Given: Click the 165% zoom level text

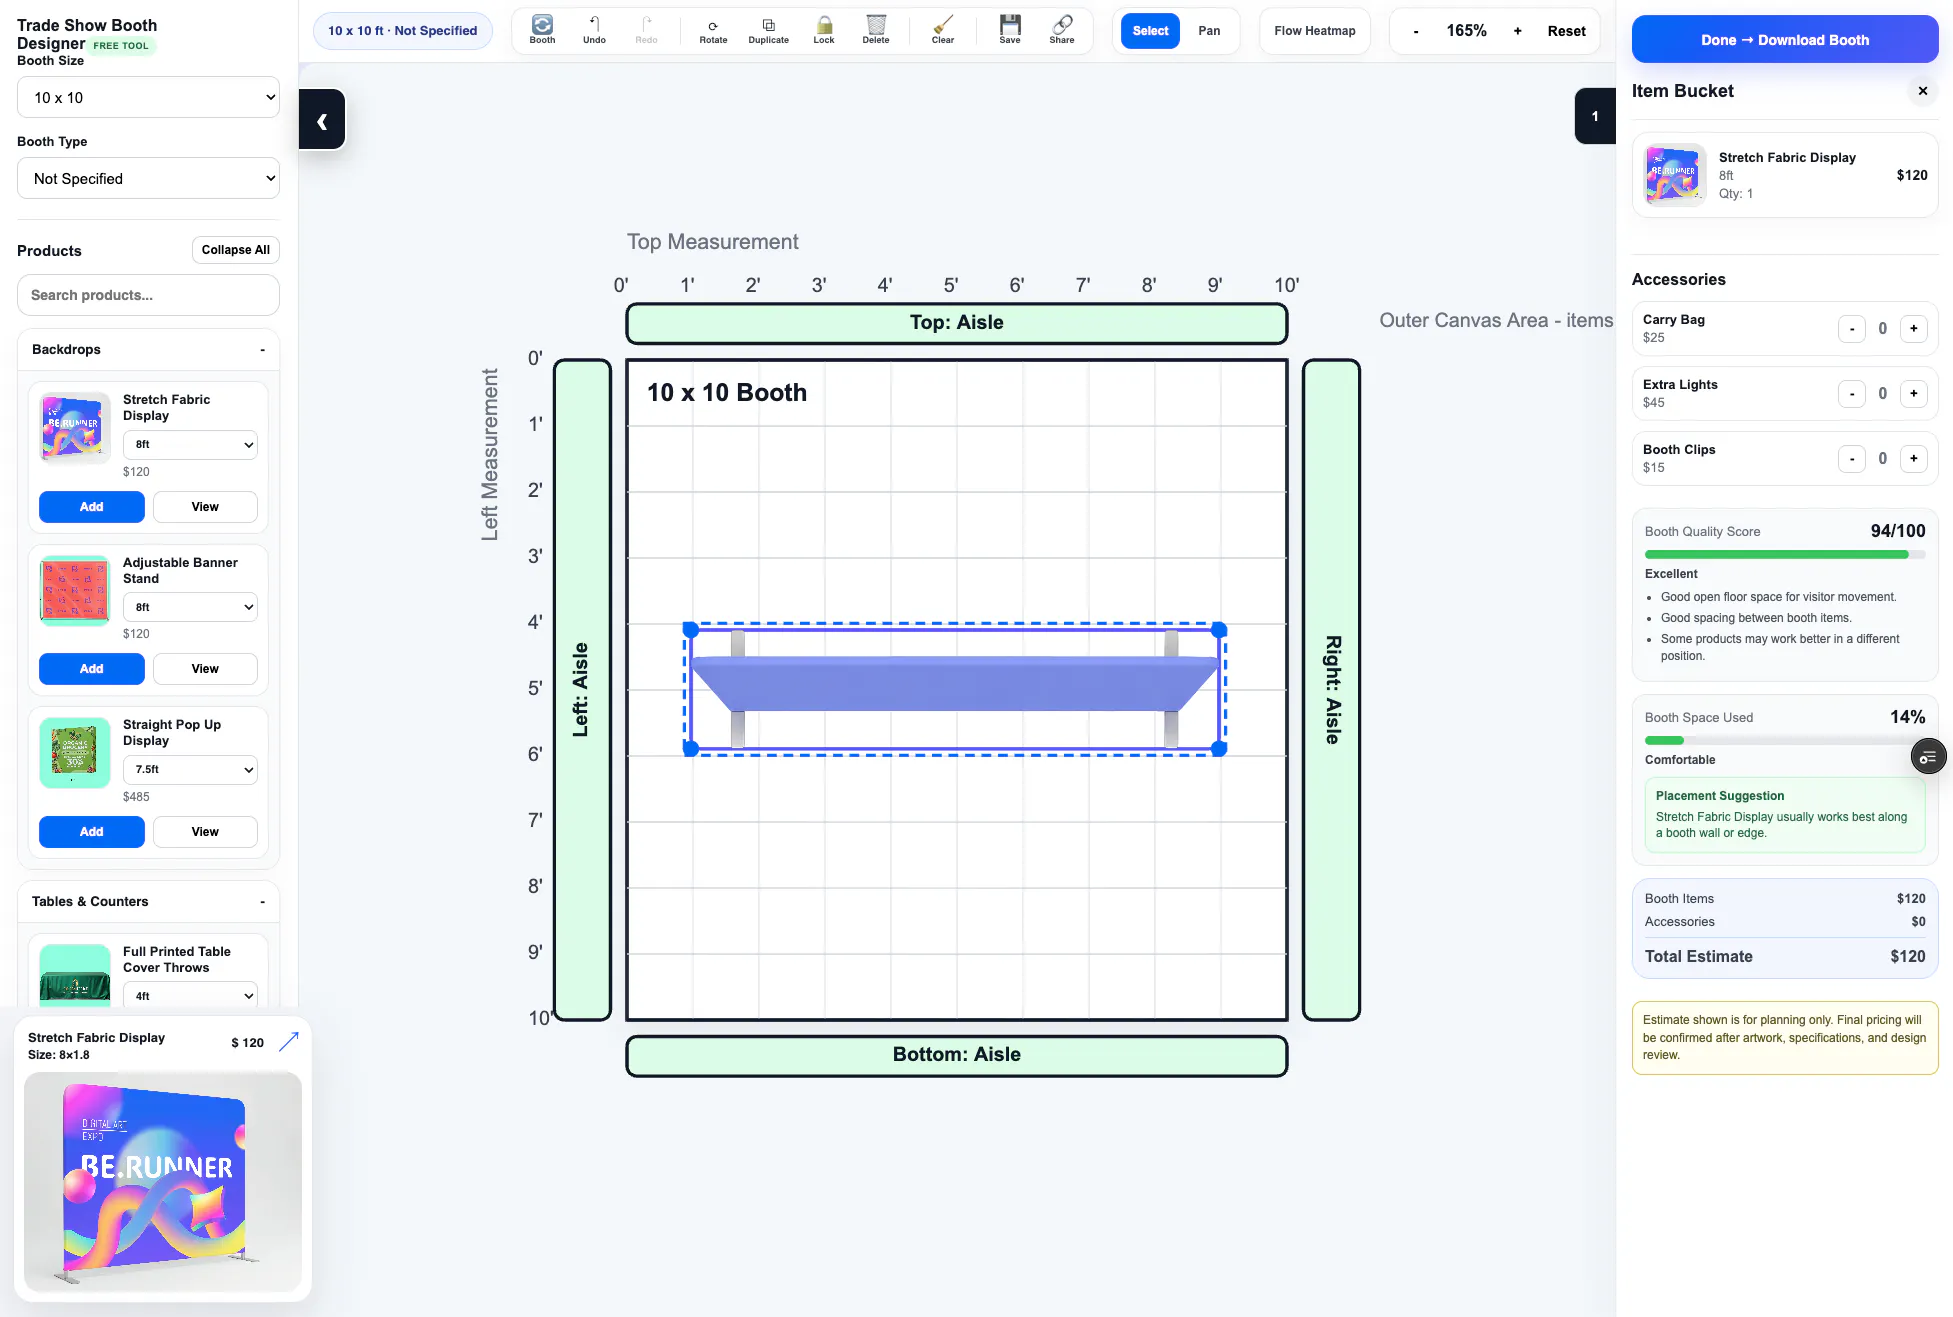Looking at the screenshot, I should click(x=1466, y=31).
